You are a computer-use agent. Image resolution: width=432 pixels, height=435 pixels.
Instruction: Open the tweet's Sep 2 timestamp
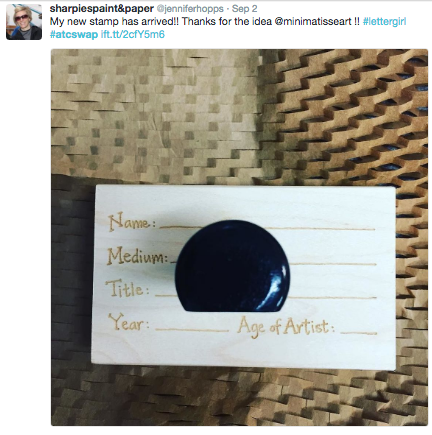point(245,9)
